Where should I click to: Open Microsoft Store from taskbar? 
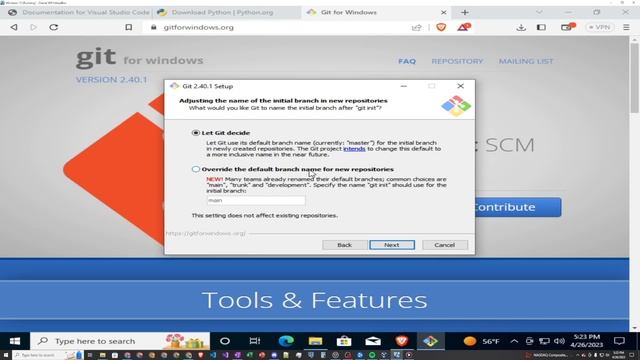344,341
